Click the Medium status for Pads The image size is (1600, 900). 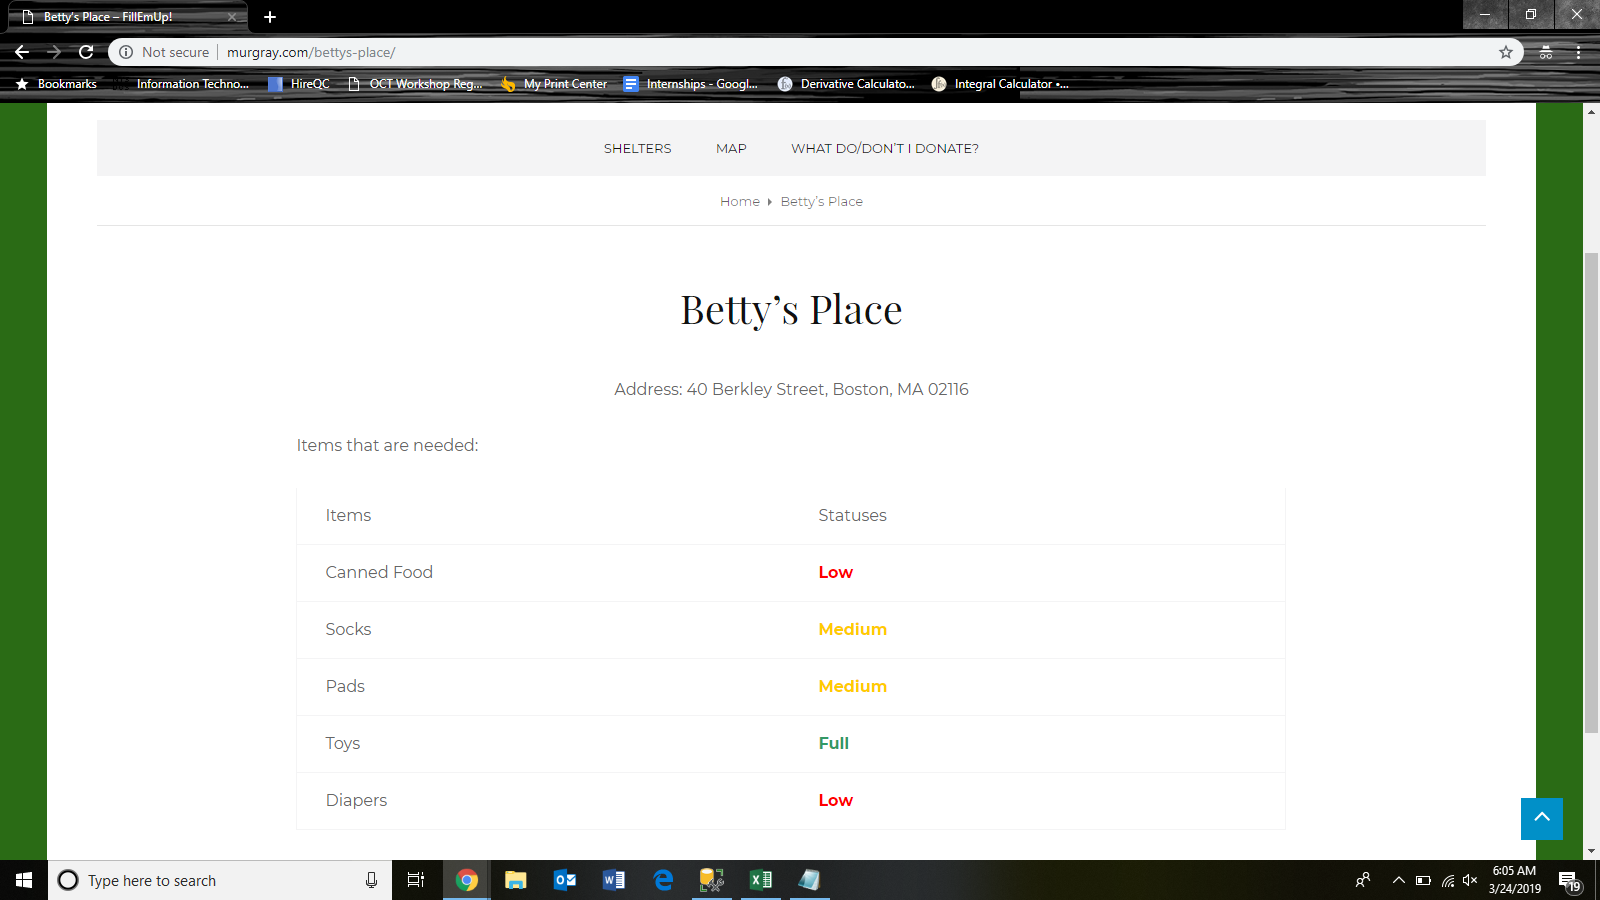[853, 686]
